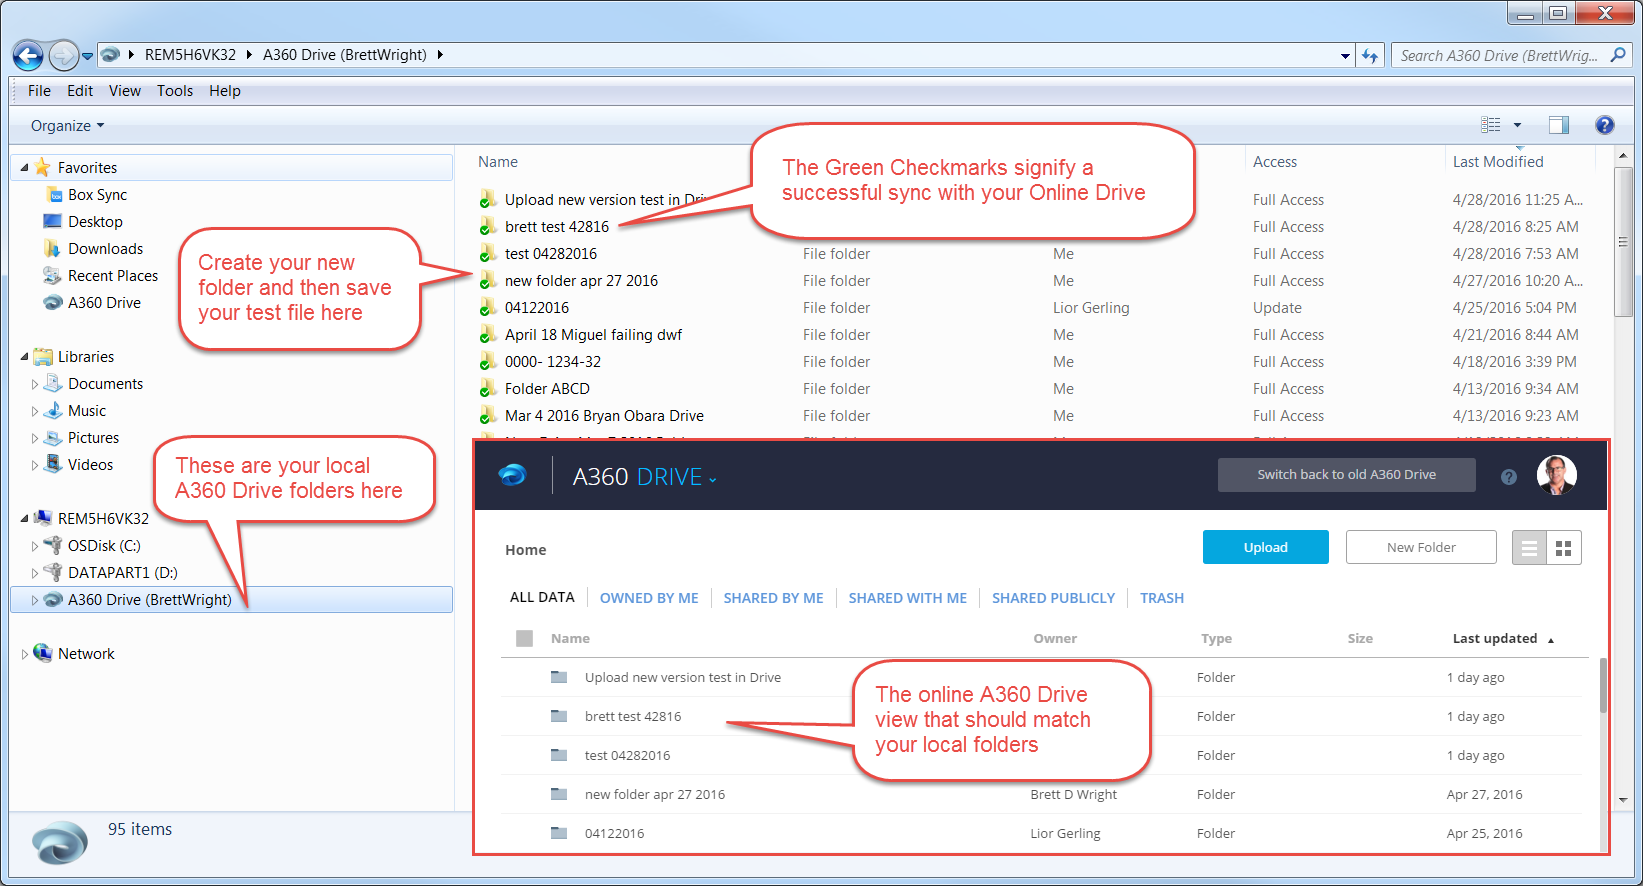Click the Back navigation arrow
Screen dimensions: 1643x886
click(x=29, y=55)
